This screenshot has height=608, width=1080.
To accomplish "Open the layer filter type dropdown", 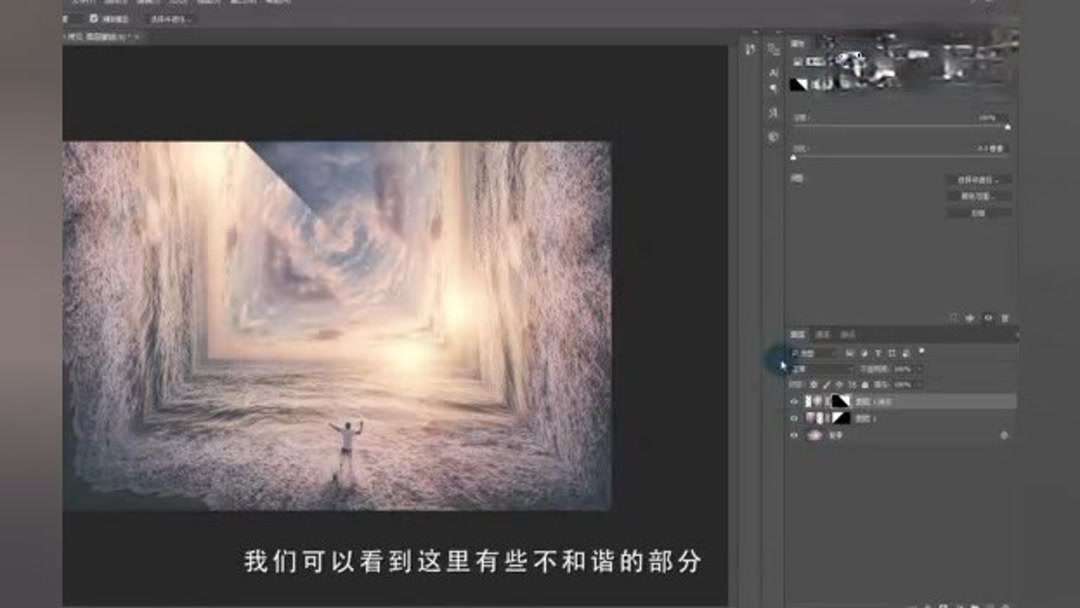I will pos(806,352).
